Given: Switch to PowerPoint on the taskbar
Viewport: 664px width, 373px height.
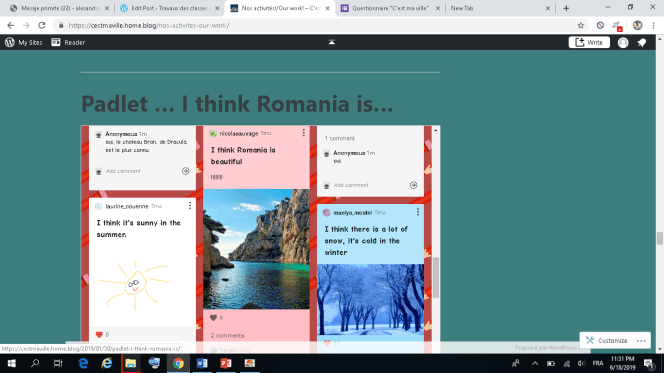Looking at the screenshot, I should click(x=226, y=363).
